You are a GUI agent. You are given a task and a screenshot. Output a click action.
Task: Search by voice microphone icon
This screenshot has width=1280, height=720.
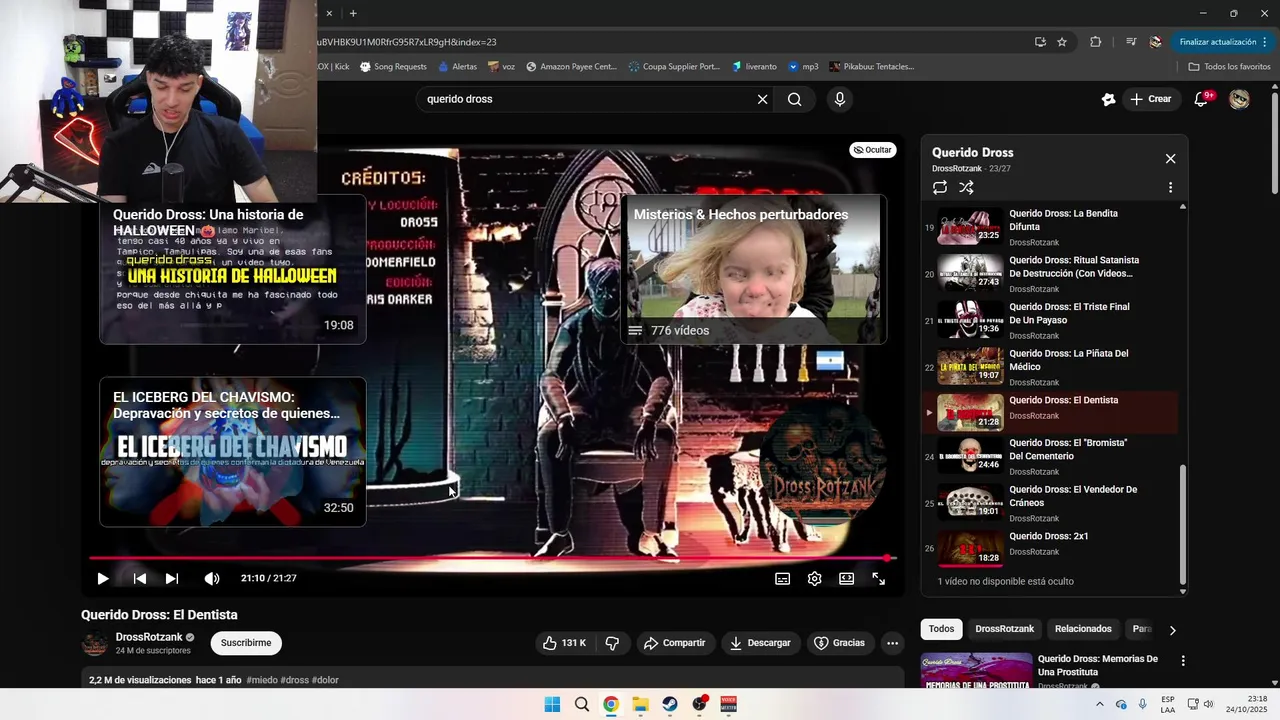tap(839, 99)
